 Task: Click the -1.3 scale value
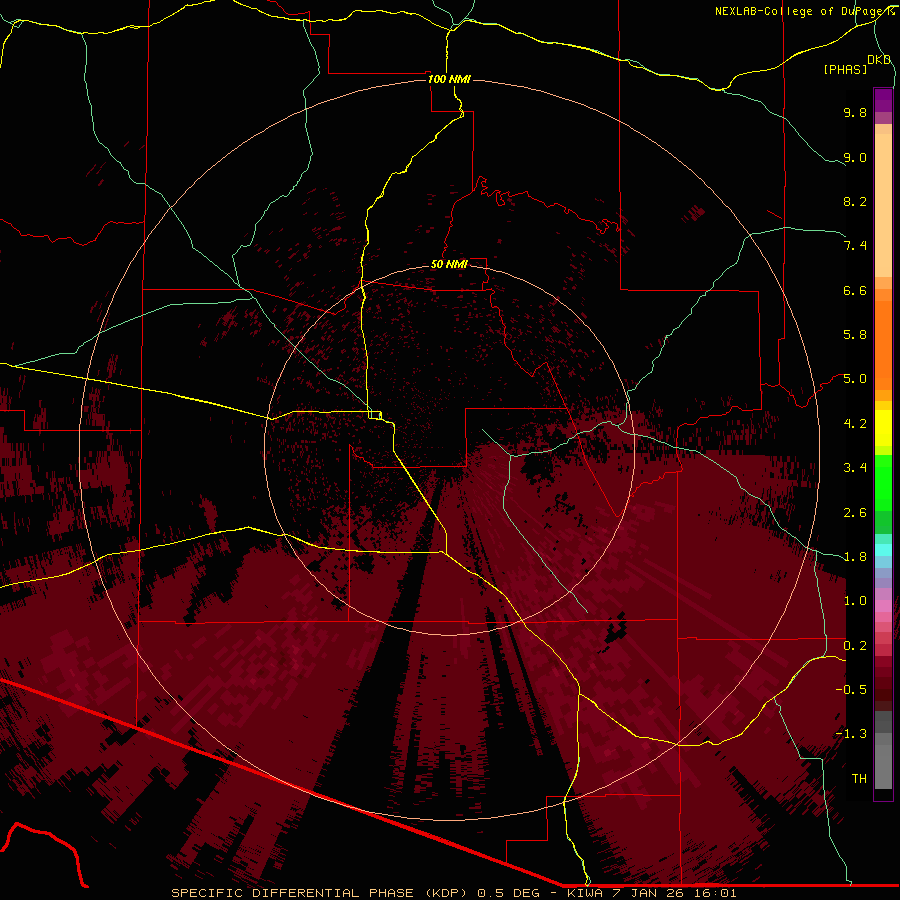click(x=851, y=734)
